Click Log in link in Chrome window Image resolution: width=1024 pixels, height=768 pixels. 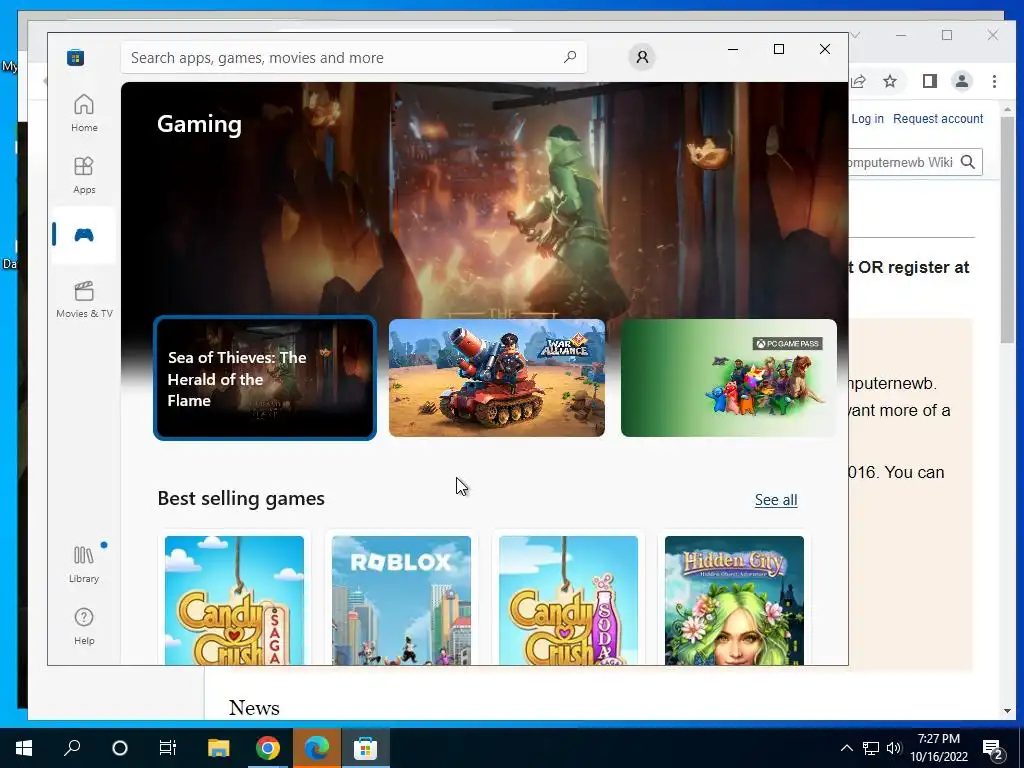pos(867,119)
